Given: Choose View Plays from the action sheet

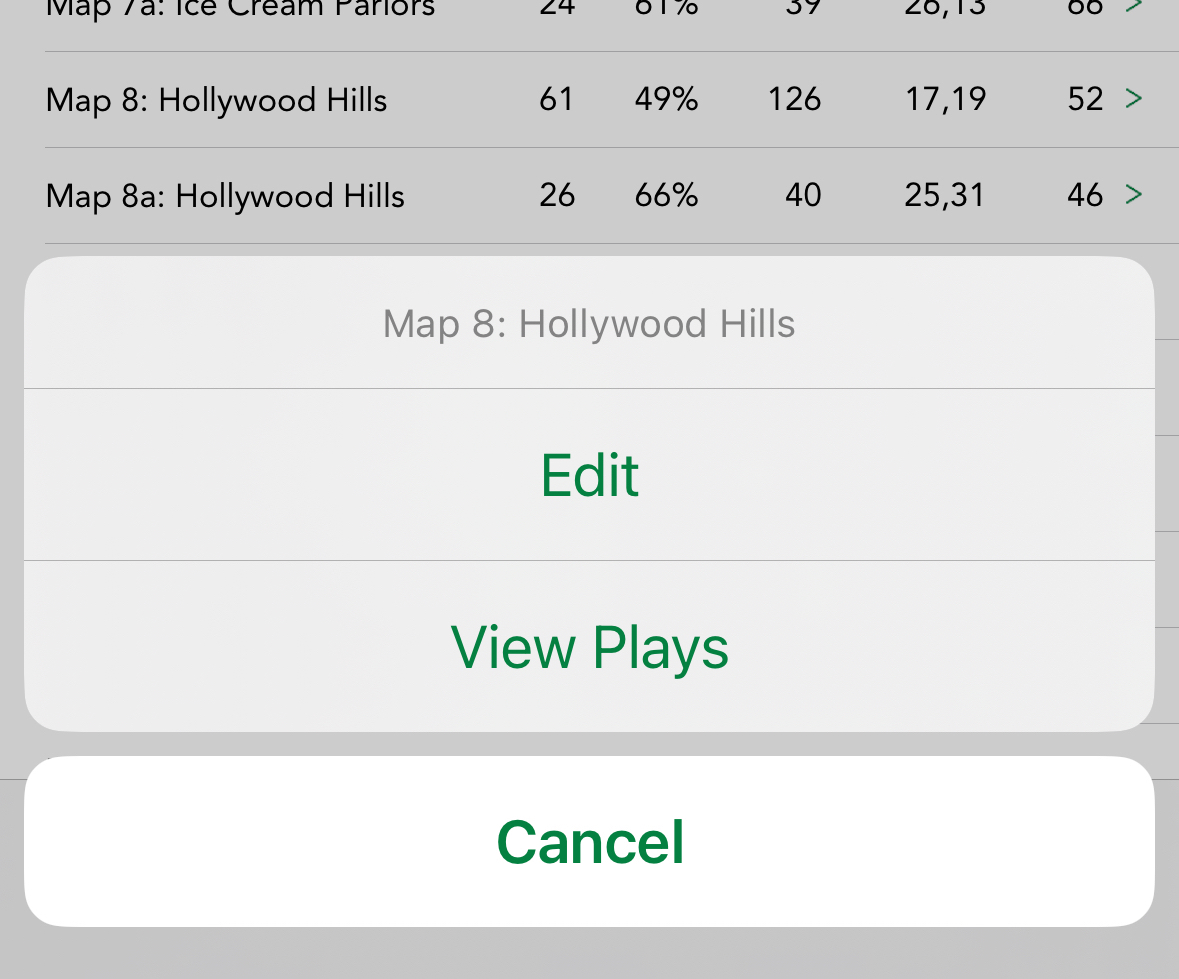Looking at the screenshot, I should (589, 647).
